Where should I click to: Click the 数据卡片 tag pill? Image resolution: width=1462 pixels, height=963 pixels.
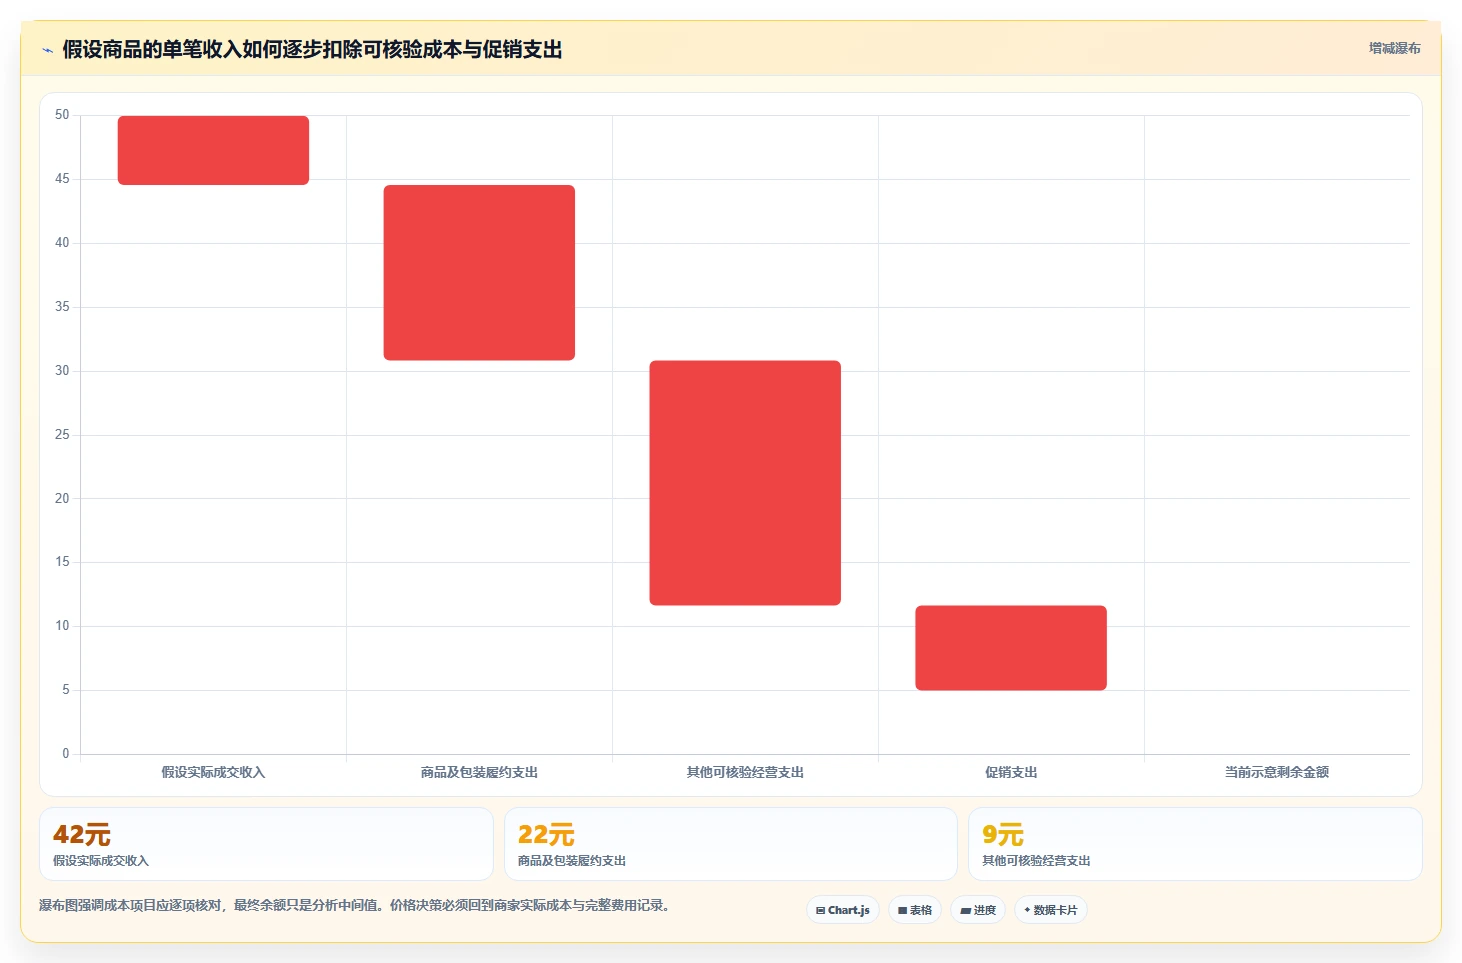point(1050,910)
